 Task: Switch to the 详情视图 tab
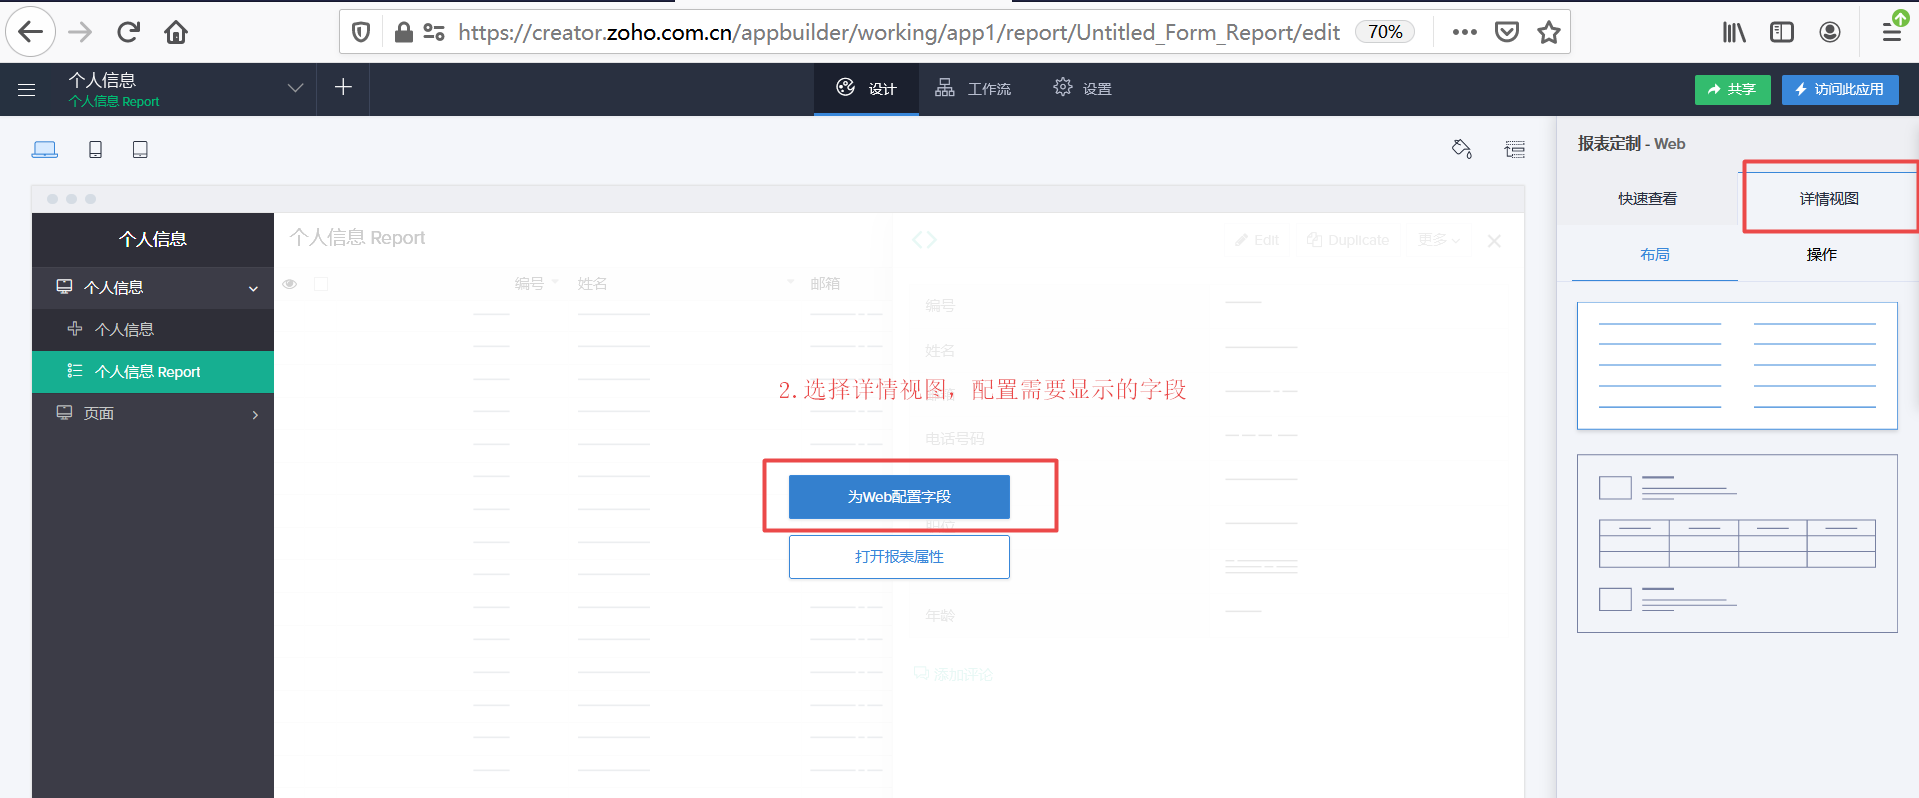(x=1828, y=198)
